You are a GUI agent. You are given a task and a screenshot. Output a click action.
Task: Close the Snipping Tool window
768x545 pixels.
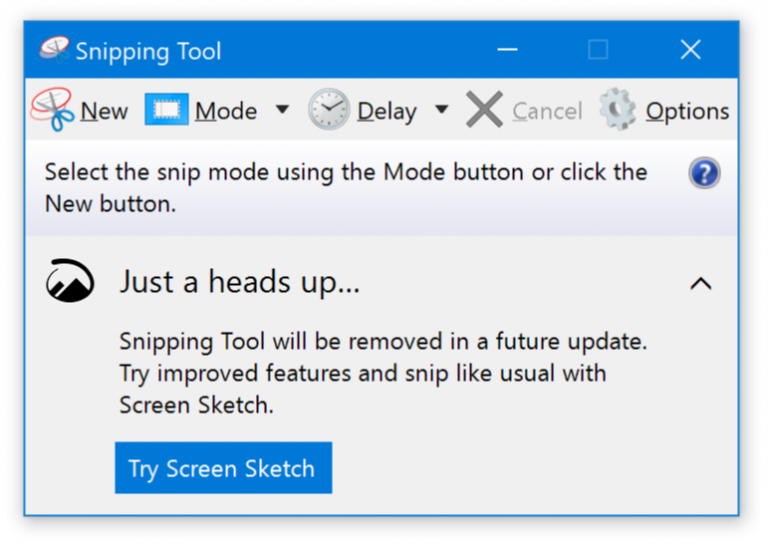690,50
